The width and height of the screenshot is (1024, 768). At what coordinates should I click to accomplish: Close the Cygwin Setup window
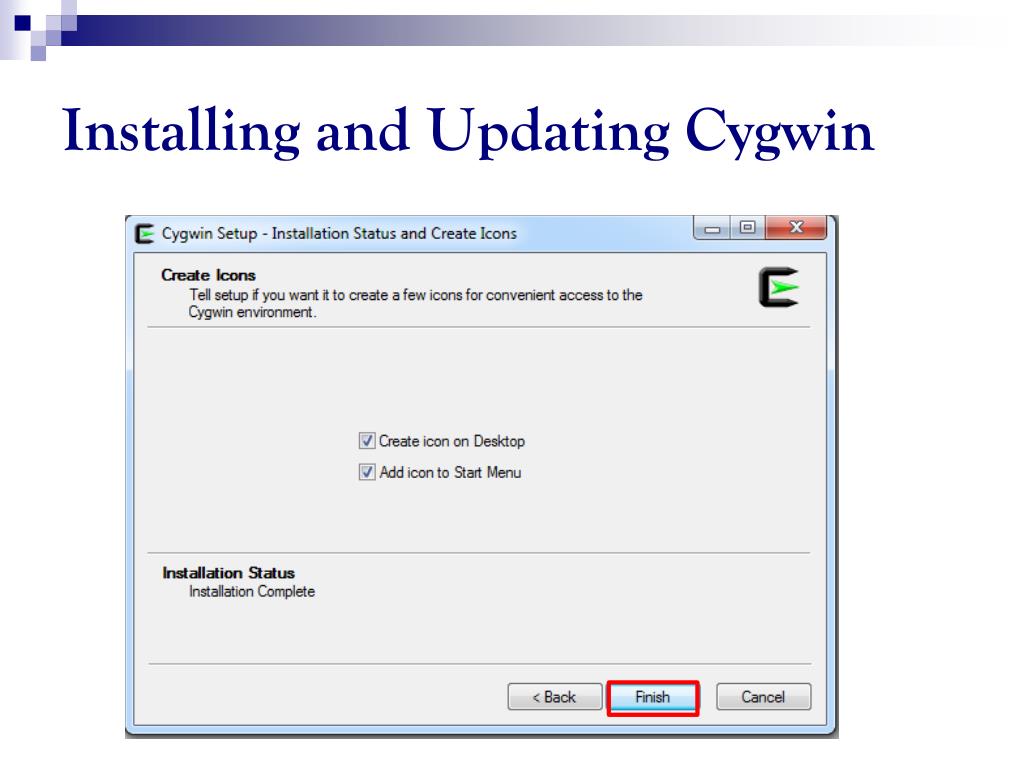796,228
